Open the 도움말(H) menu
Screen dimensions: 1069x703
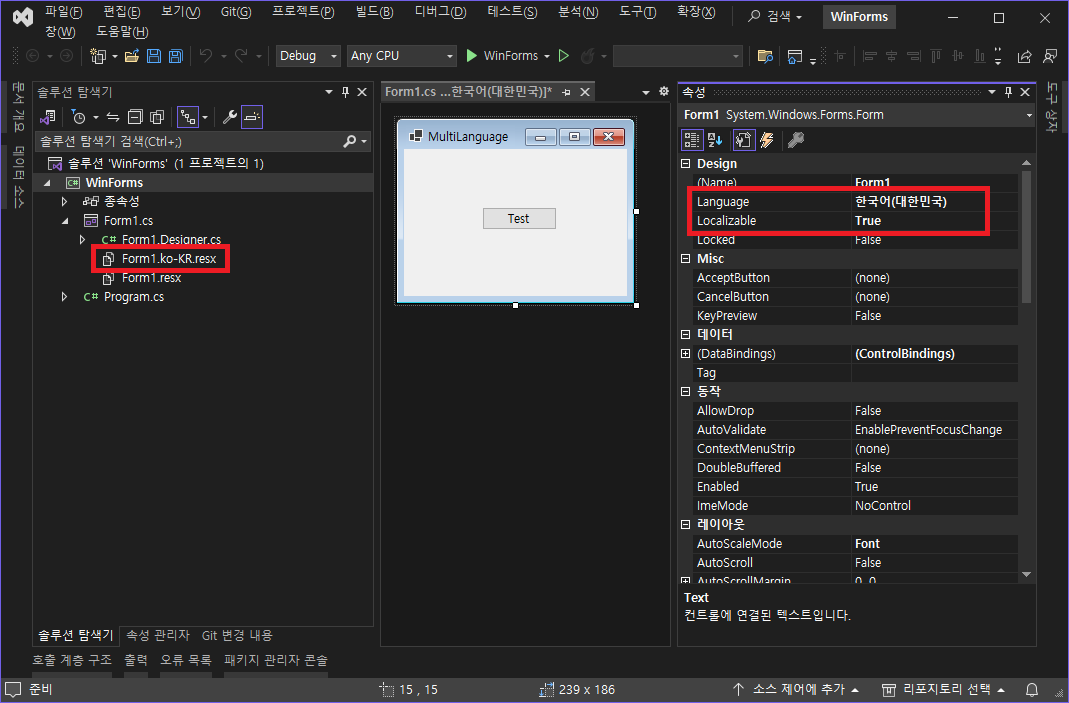tap(122, 31)
